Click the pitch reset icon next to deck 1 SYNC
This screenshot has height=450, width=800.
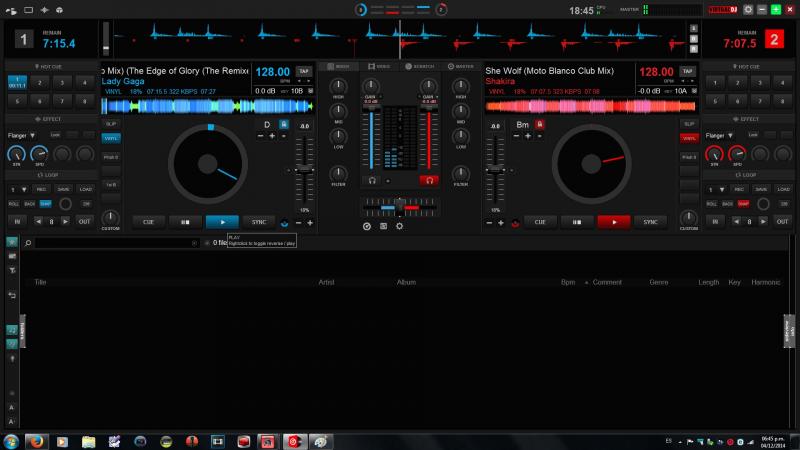pyautogui.click(x=285, y=223)
